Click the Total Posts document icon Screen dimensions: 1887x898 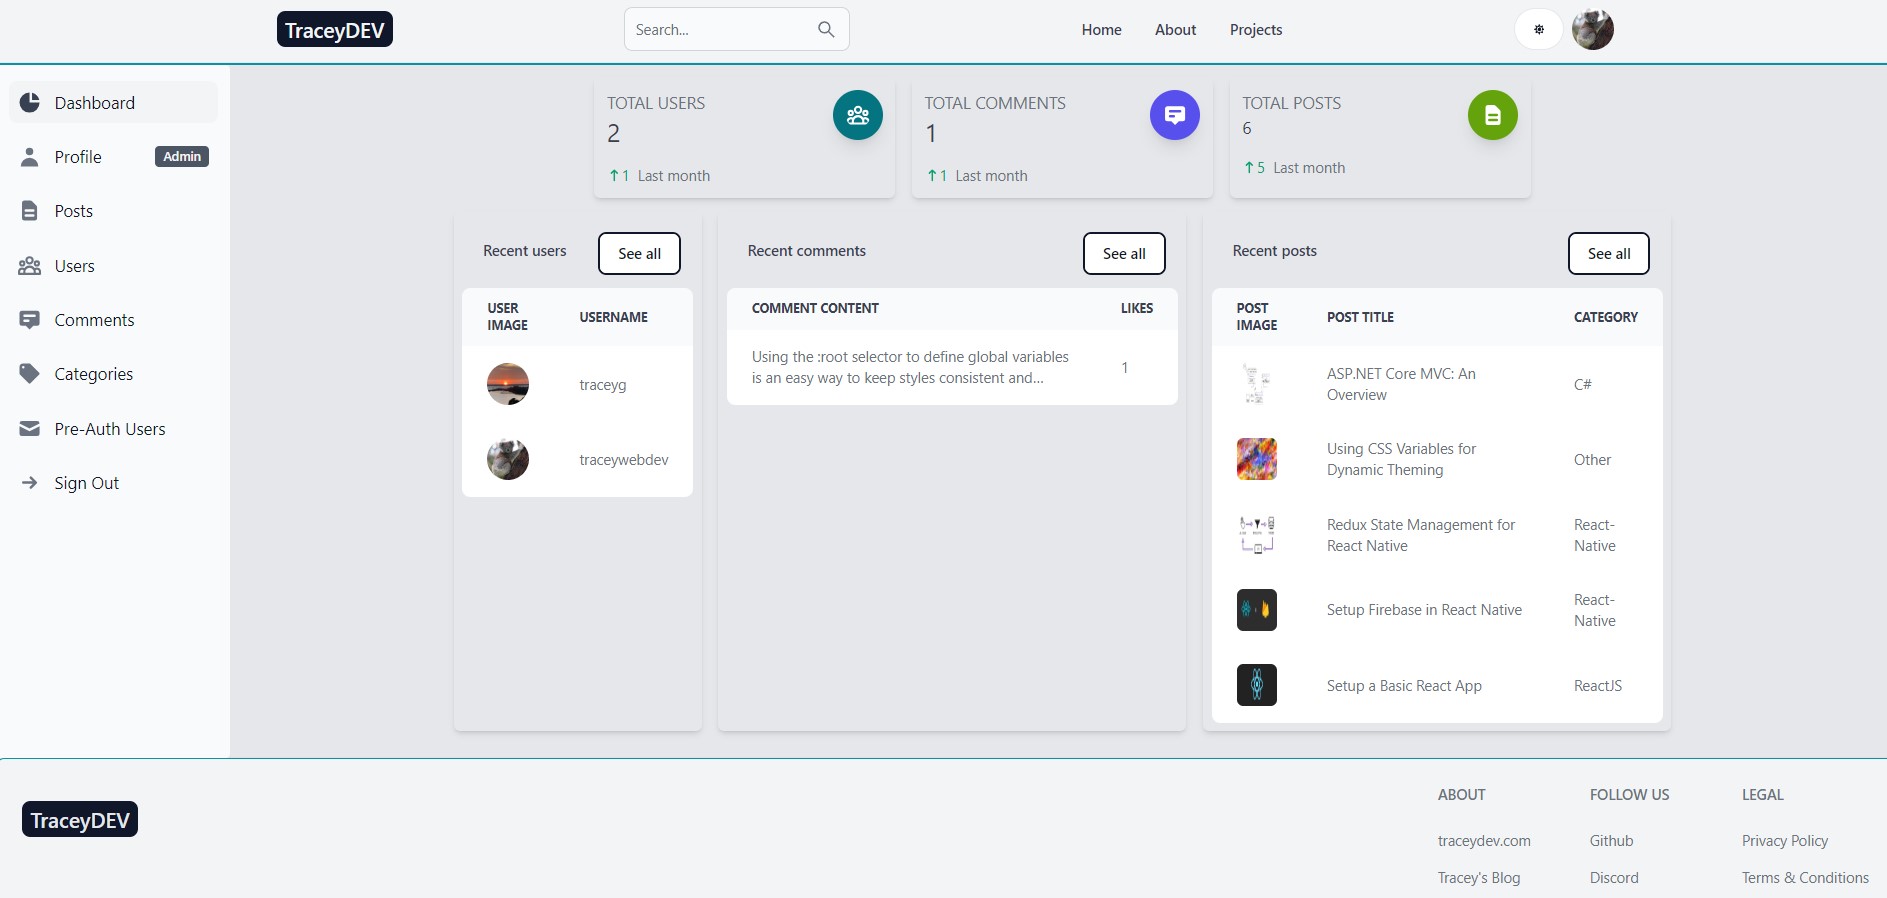1492,115
